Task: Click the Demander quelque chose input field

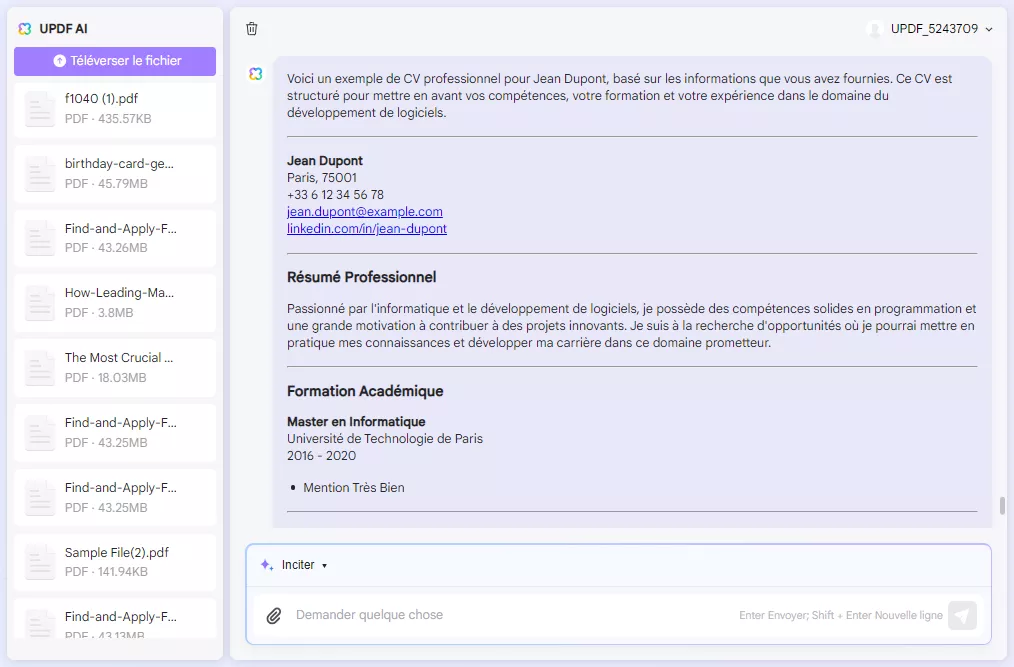Action: point(500,615)
